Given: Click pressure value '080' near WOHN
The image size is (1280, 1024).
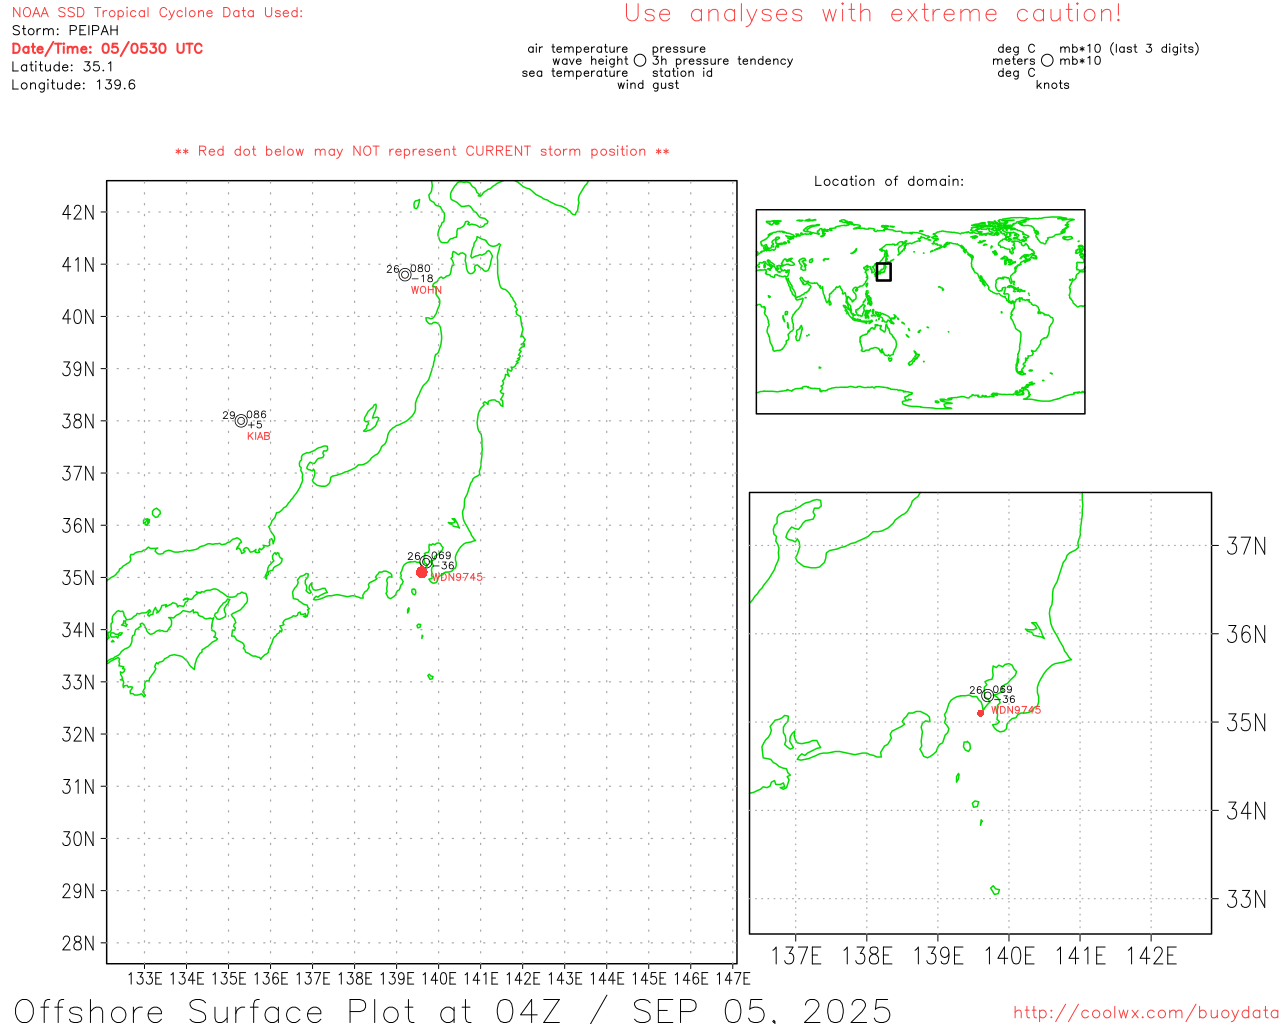Looking at the screenshot, I should point(421,269).
